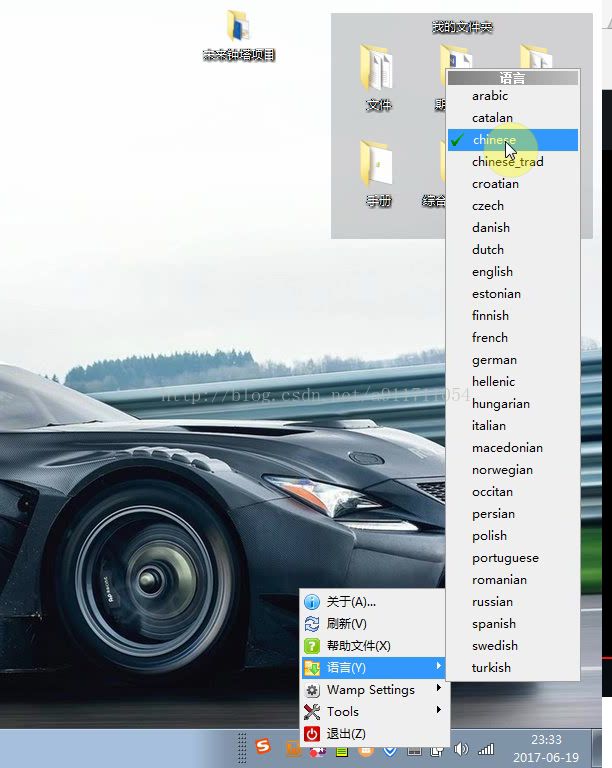Select french language
Image resolution: width=612 pixels, height=768 pixels.
[x=513, y=338]
